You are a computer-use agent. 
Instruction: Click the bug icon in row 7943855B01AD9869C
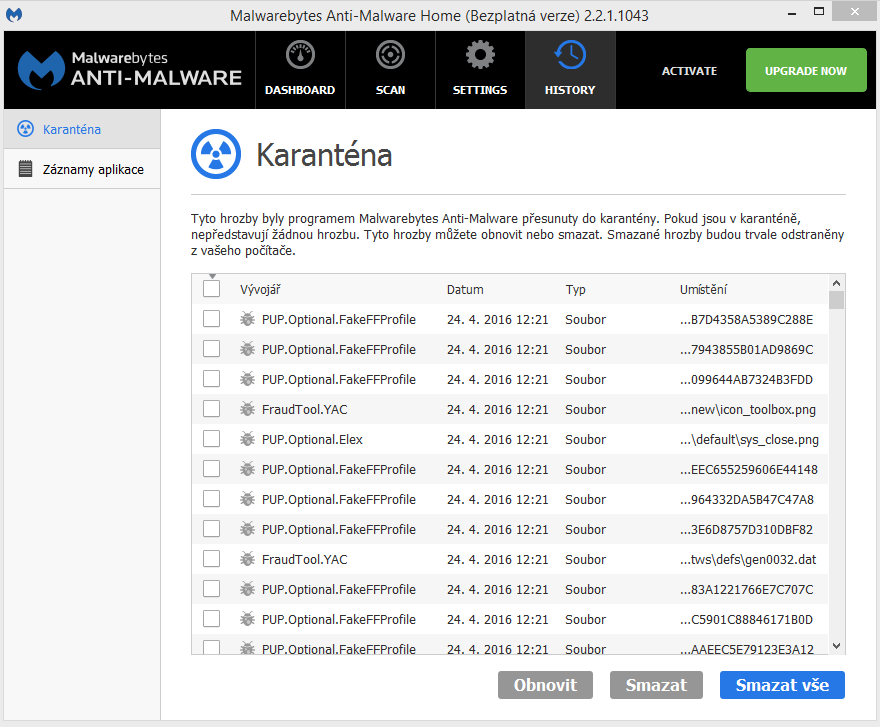248,349
